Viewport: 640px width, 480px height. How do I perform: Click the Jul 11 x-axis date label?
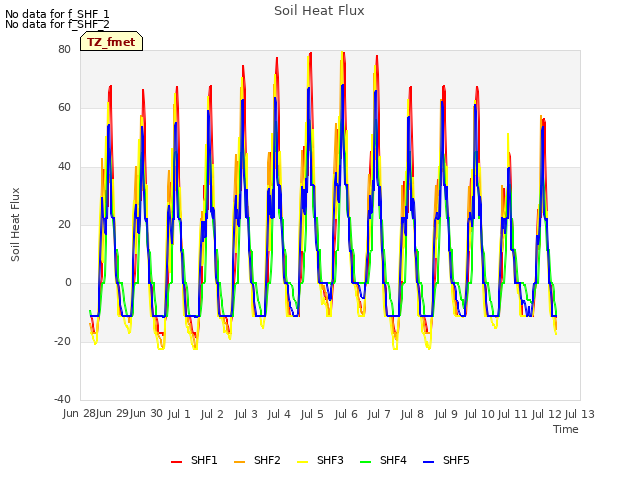(513, 414)
